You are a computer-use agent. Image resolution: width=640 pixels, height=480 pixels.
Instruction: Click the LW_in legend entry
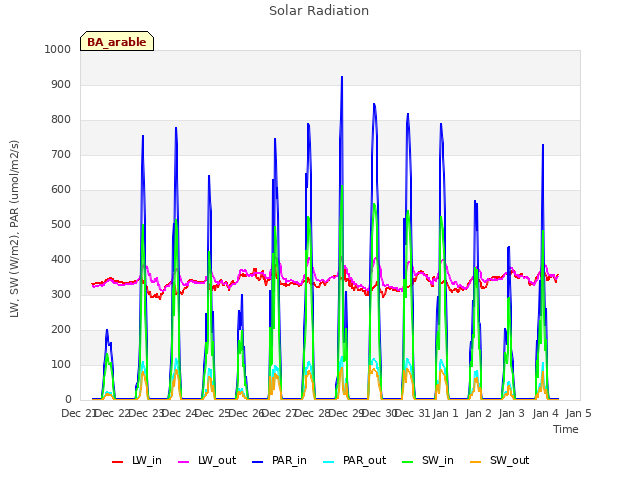(x=137, y=461)
